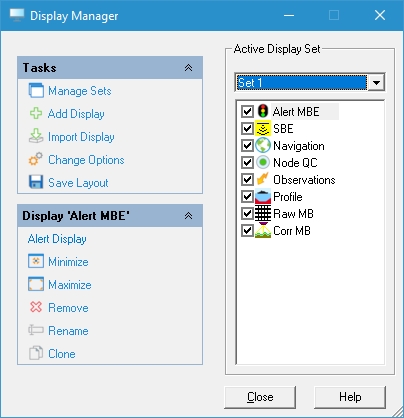Toggle the Navigation display checkbox
Image resolution: width=404 pixels, height=418 pixels.
(247, 145)
